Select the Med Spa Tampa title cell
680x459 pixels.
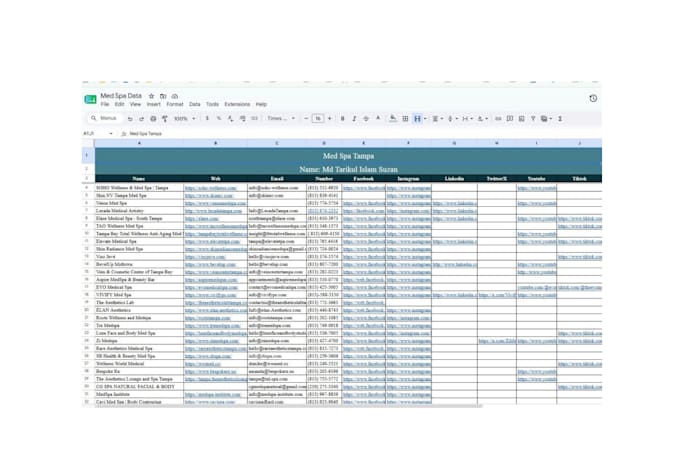click(x=348, y=155)
